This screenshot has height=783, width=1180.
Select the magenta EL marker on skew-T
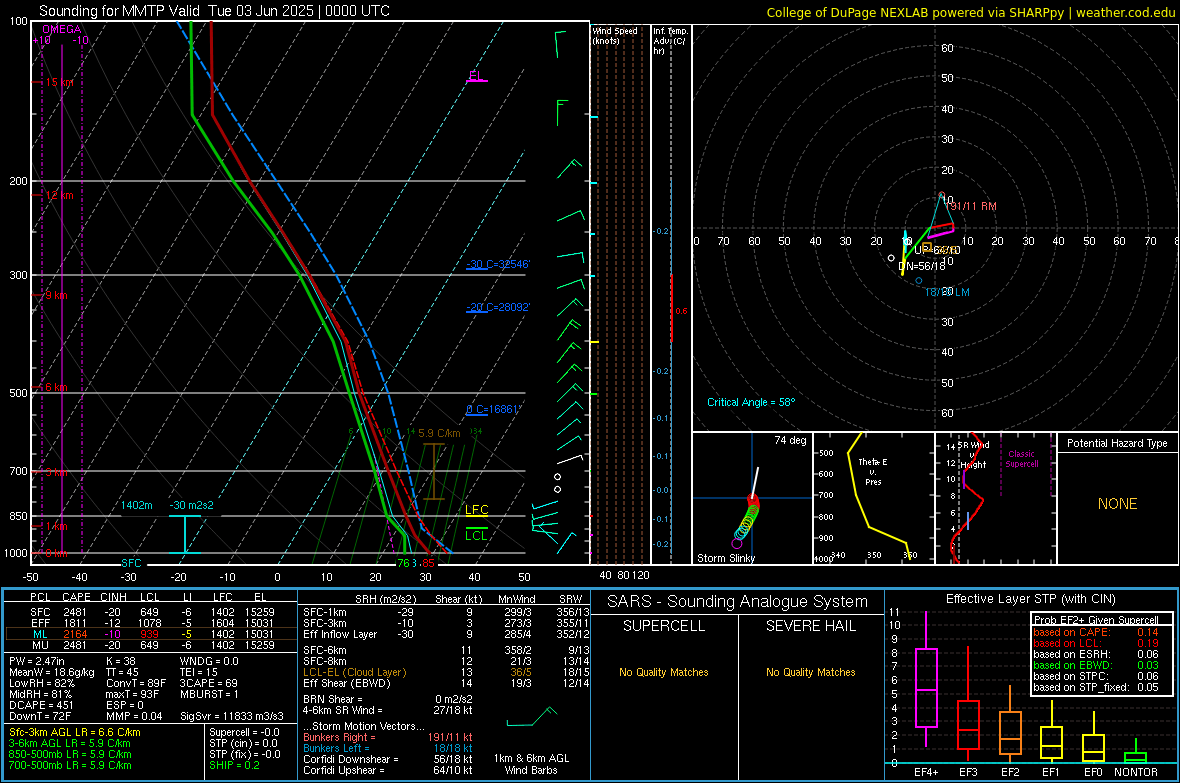(476, 76)
